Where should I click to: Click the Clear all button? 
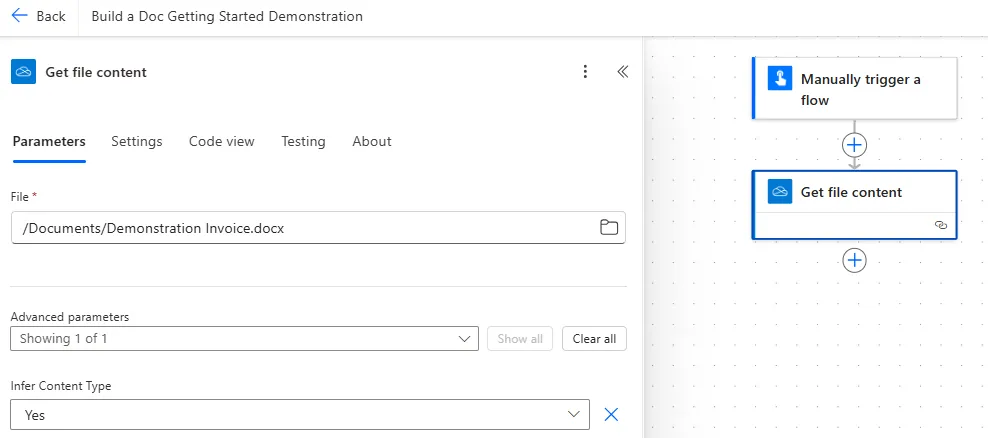pos(594,338)
